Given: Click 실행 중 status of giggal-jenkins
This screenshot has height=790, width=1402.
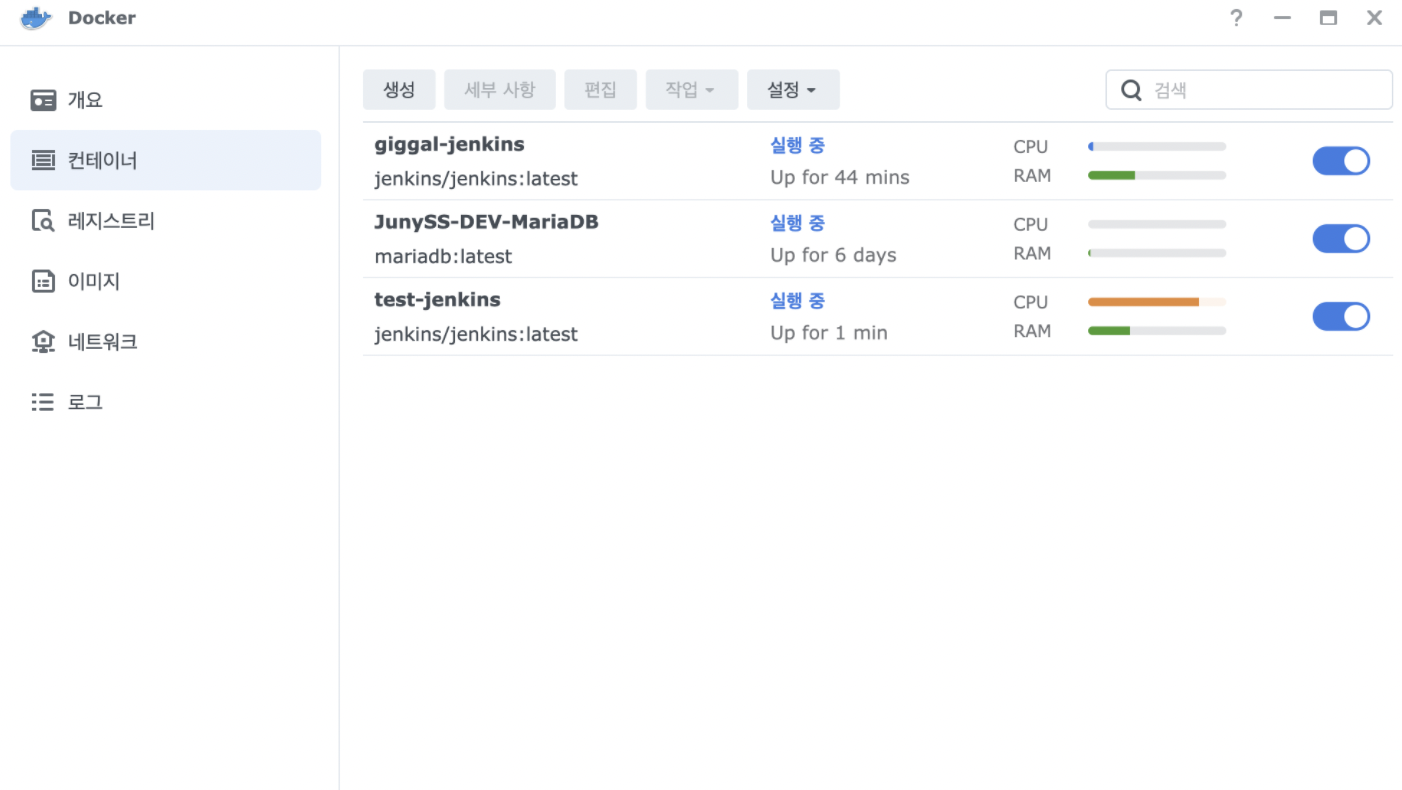Looking at the screenshot, I should pyautogui.click(x=797, y=145).
